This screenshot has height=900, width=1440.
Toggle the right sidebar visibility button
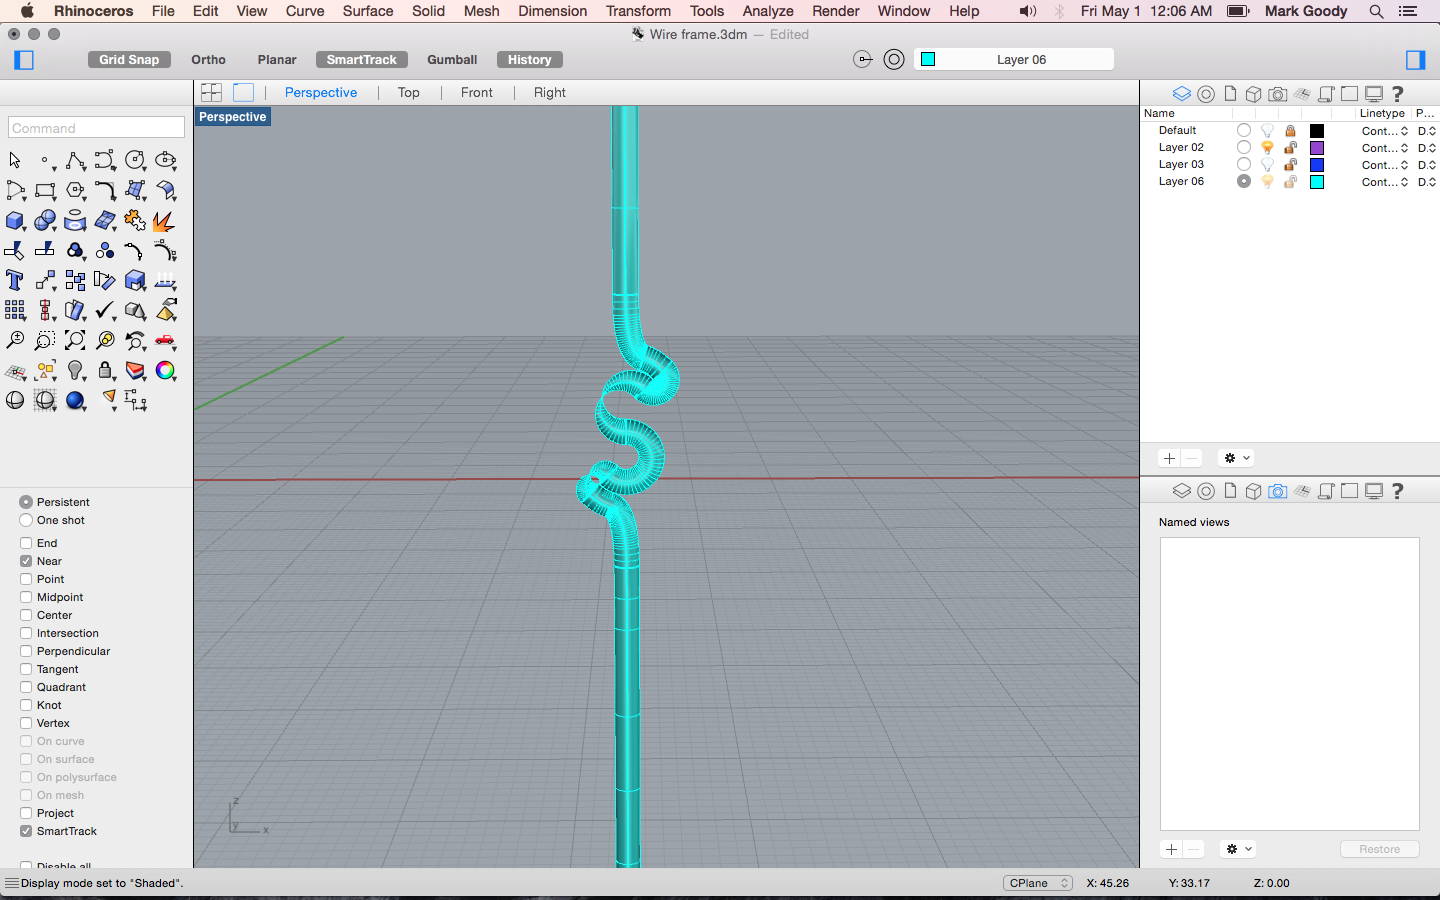[1415, 60]
